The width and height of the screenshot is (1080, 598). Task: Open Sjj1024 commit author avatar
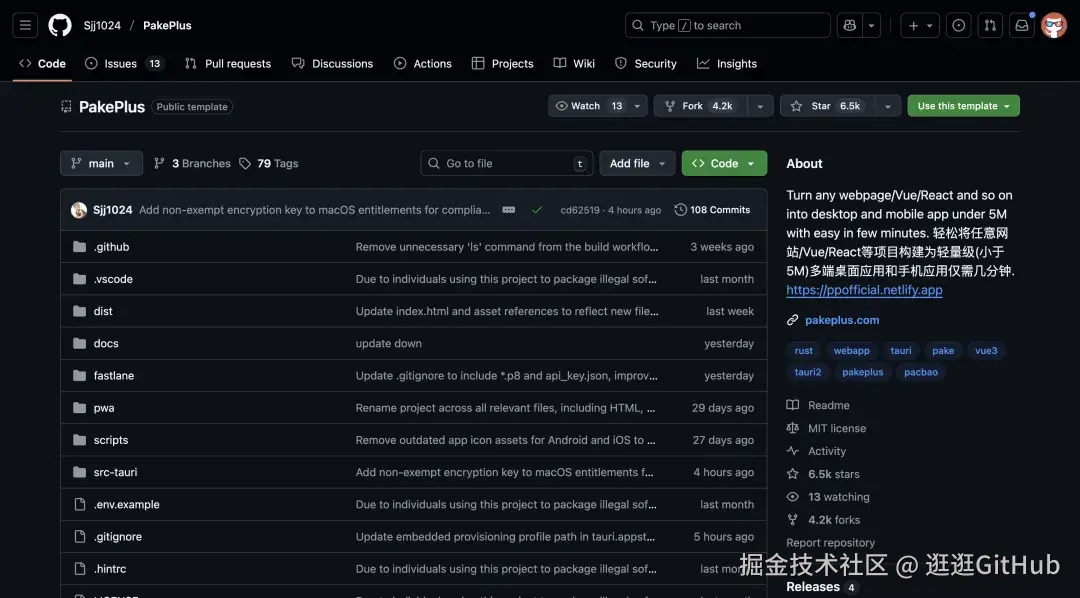(79, 210)
